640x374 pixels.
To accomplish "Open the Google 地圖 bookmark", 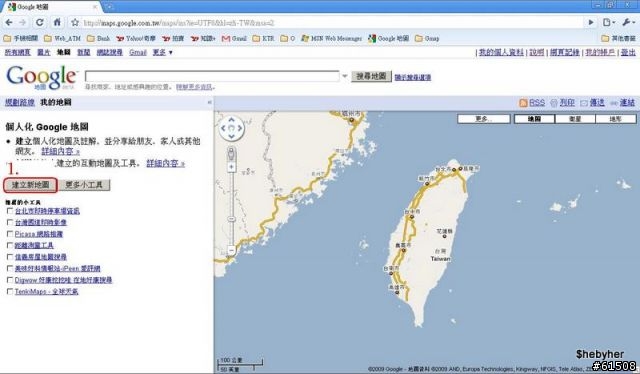I will (x=388, y=38).
